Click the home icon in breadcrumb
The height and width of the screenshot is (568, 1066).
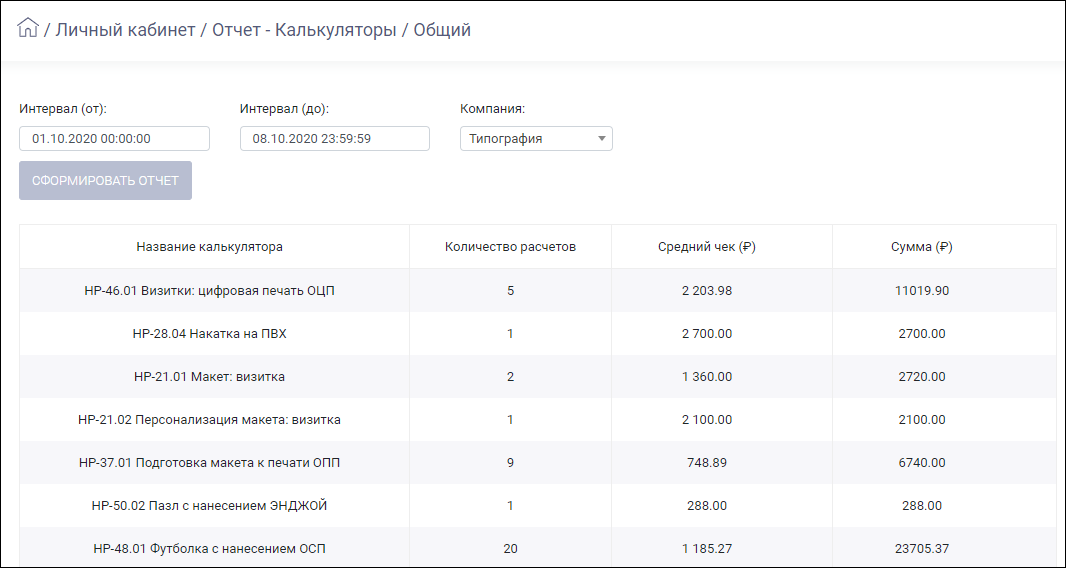point(28,29)
